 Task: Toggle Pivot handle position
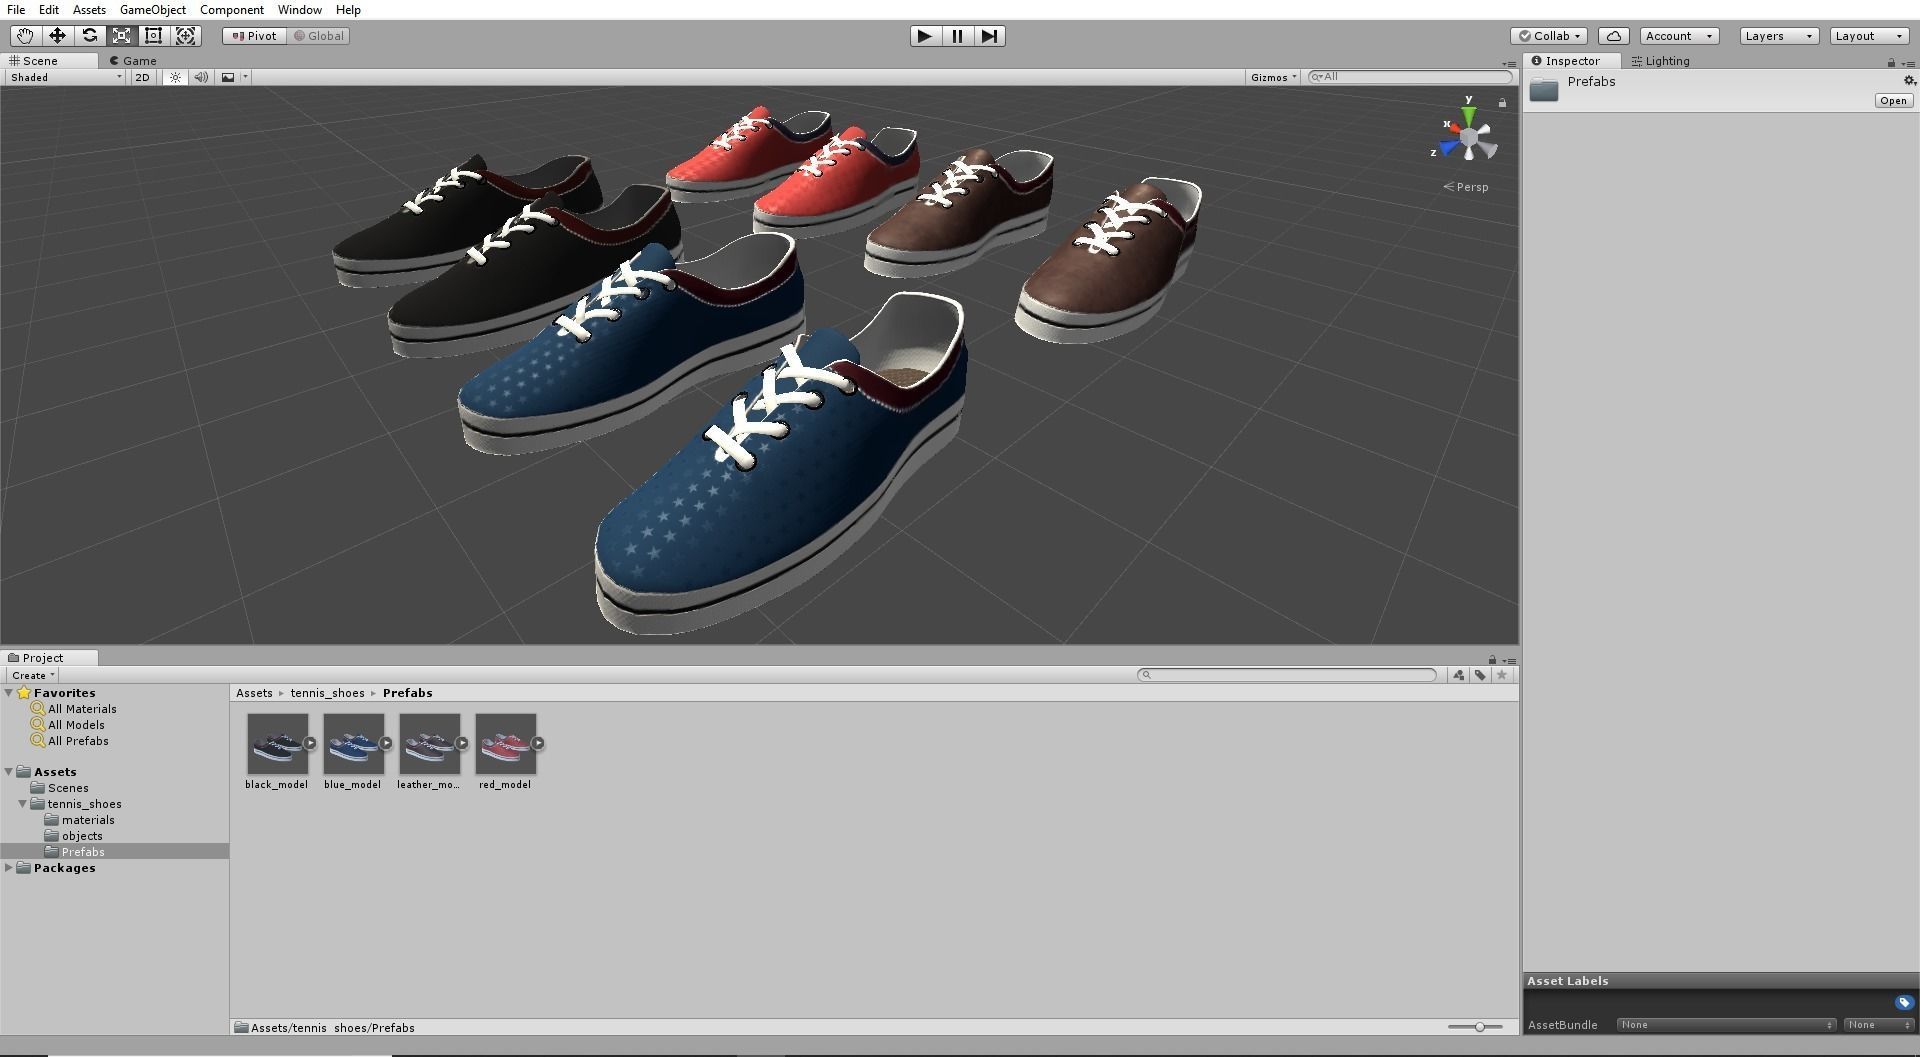coord(255,36)
